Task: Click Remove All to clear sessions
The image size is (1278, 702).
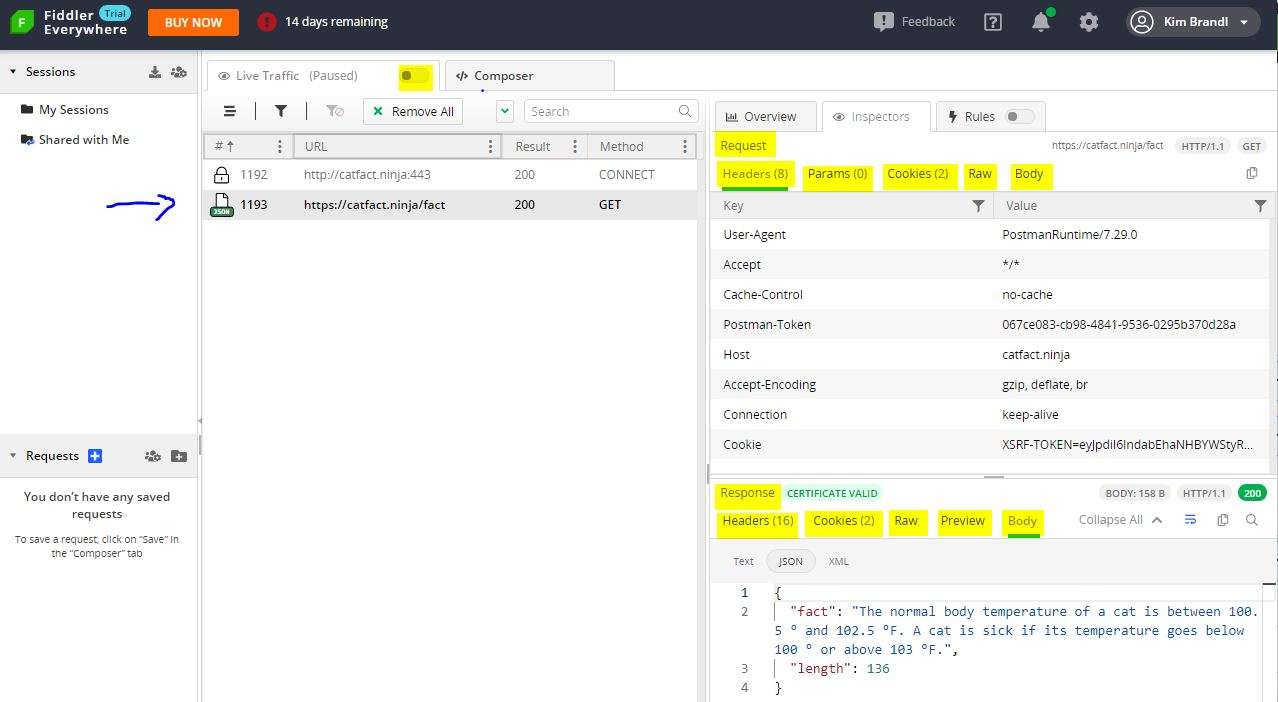Action: [412, 110]
